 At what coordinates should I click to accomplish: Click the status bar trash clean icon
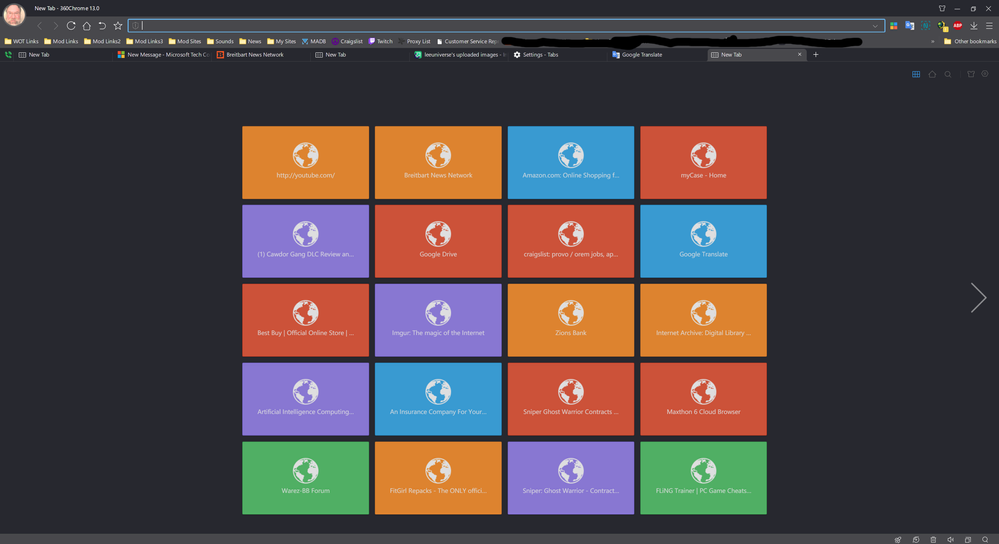[x=933, y=540]
